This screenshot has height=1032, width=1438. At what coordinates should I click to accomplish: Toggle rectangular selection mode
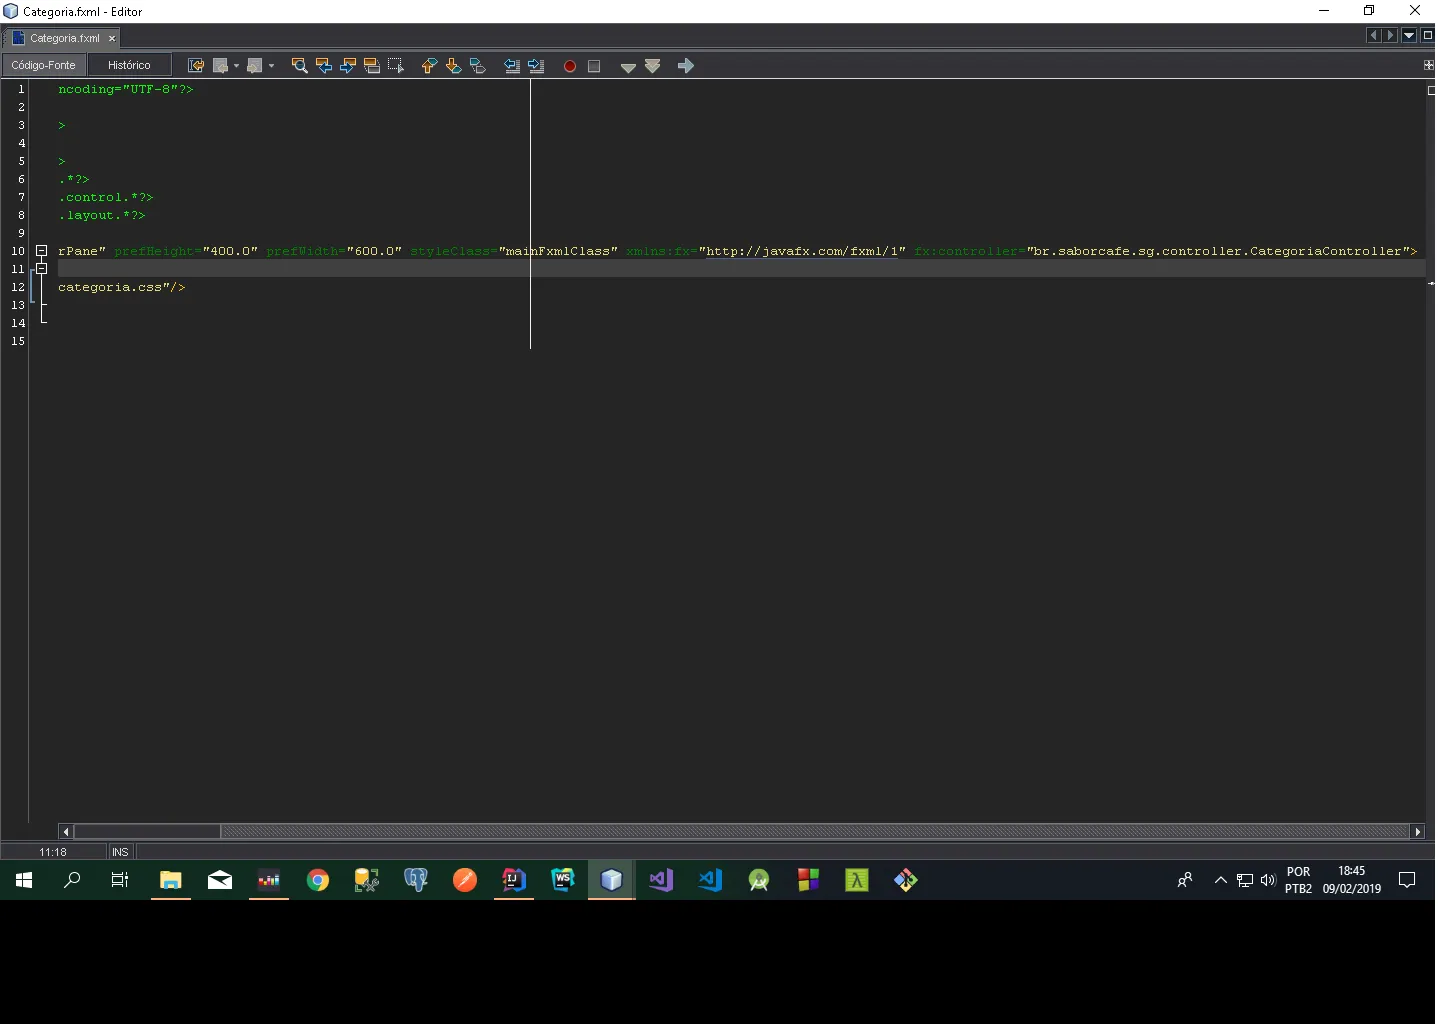tap(396, 66)
